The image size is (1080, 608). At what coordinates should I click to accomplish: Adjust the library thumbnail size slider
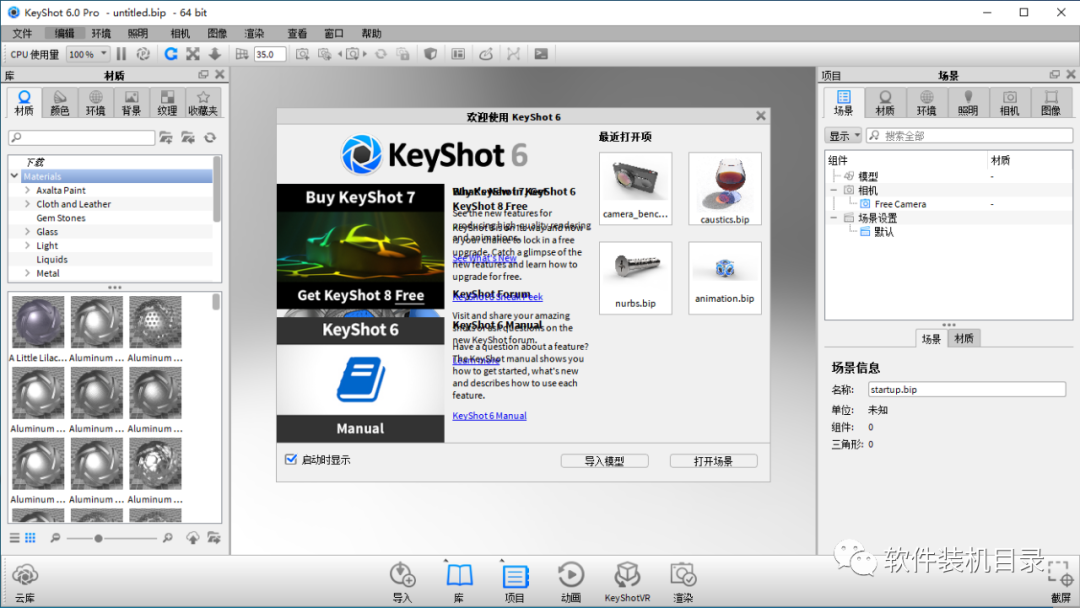[98, 538]
